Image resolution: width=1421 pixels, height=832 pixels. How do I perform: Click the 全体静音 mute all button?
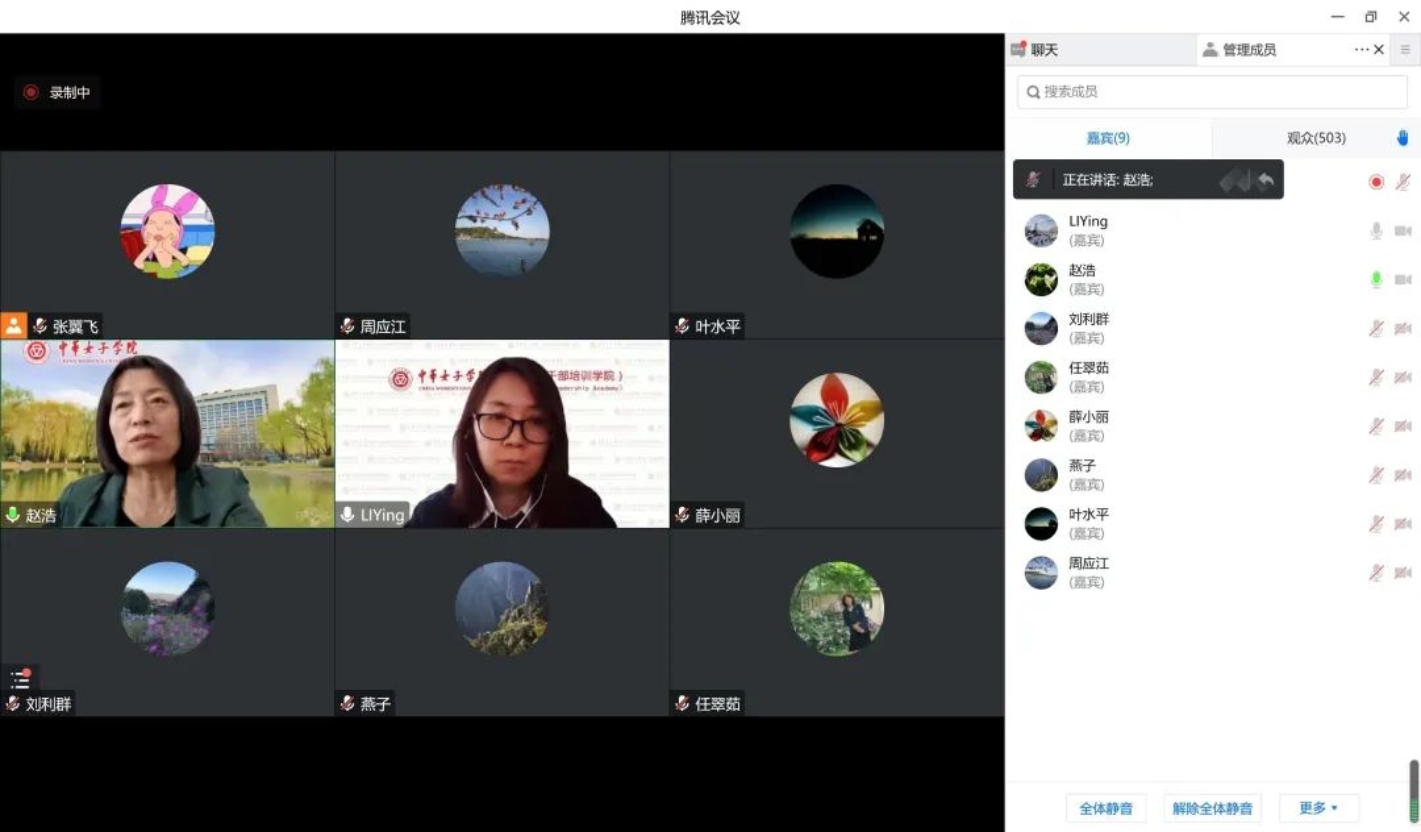1106,808
